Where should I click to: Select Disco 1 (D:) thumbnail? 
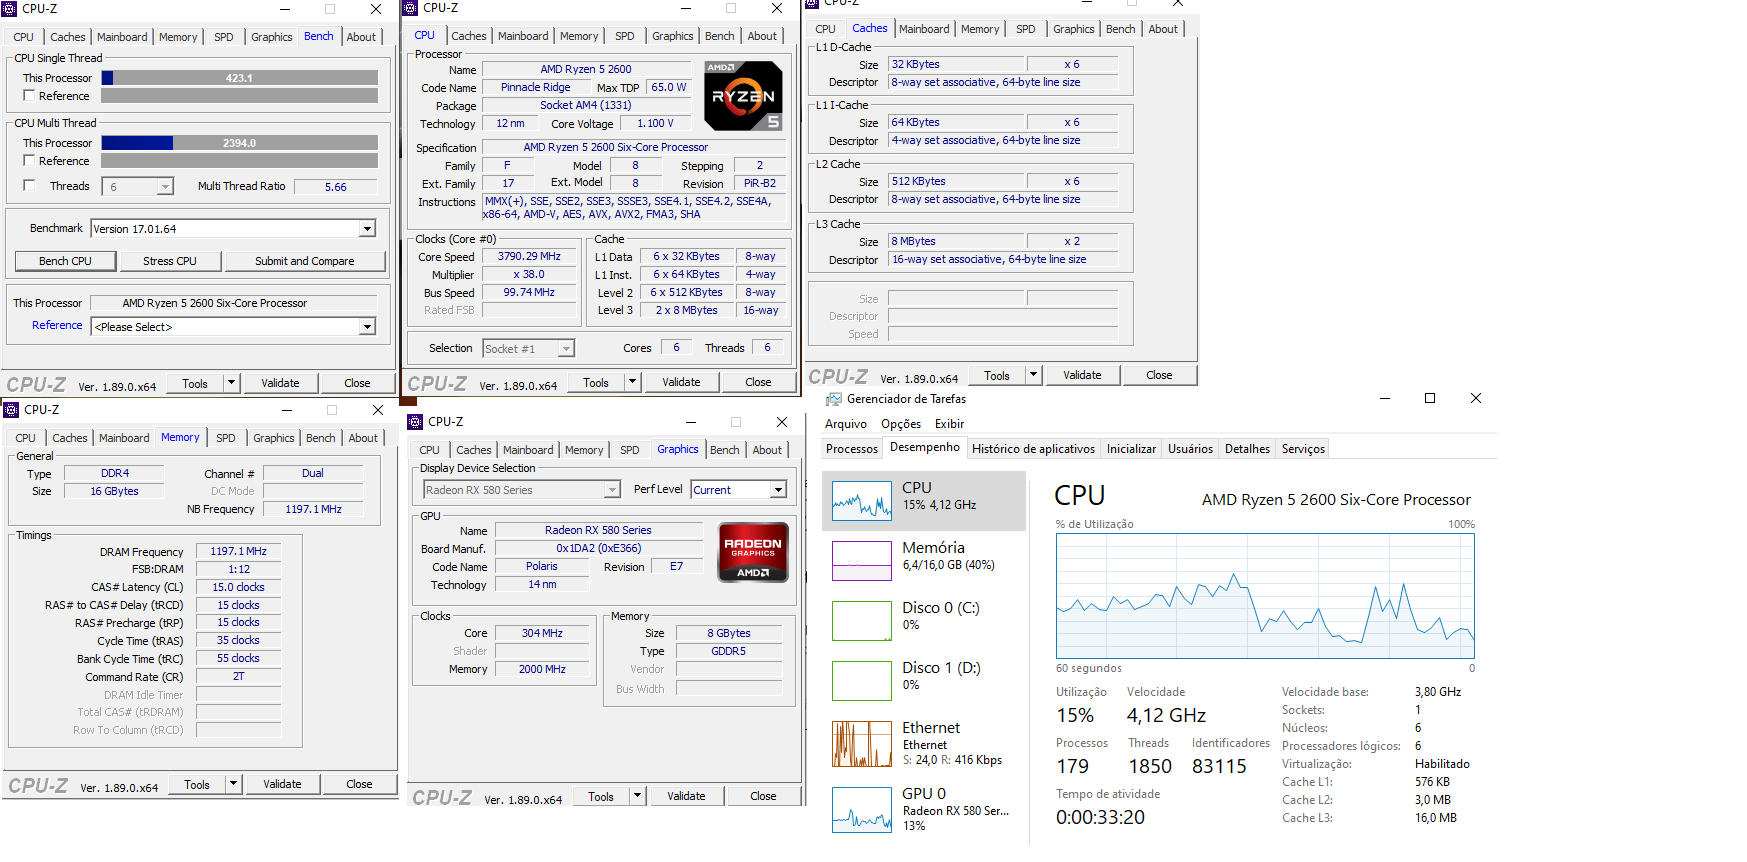pos(861,680)
